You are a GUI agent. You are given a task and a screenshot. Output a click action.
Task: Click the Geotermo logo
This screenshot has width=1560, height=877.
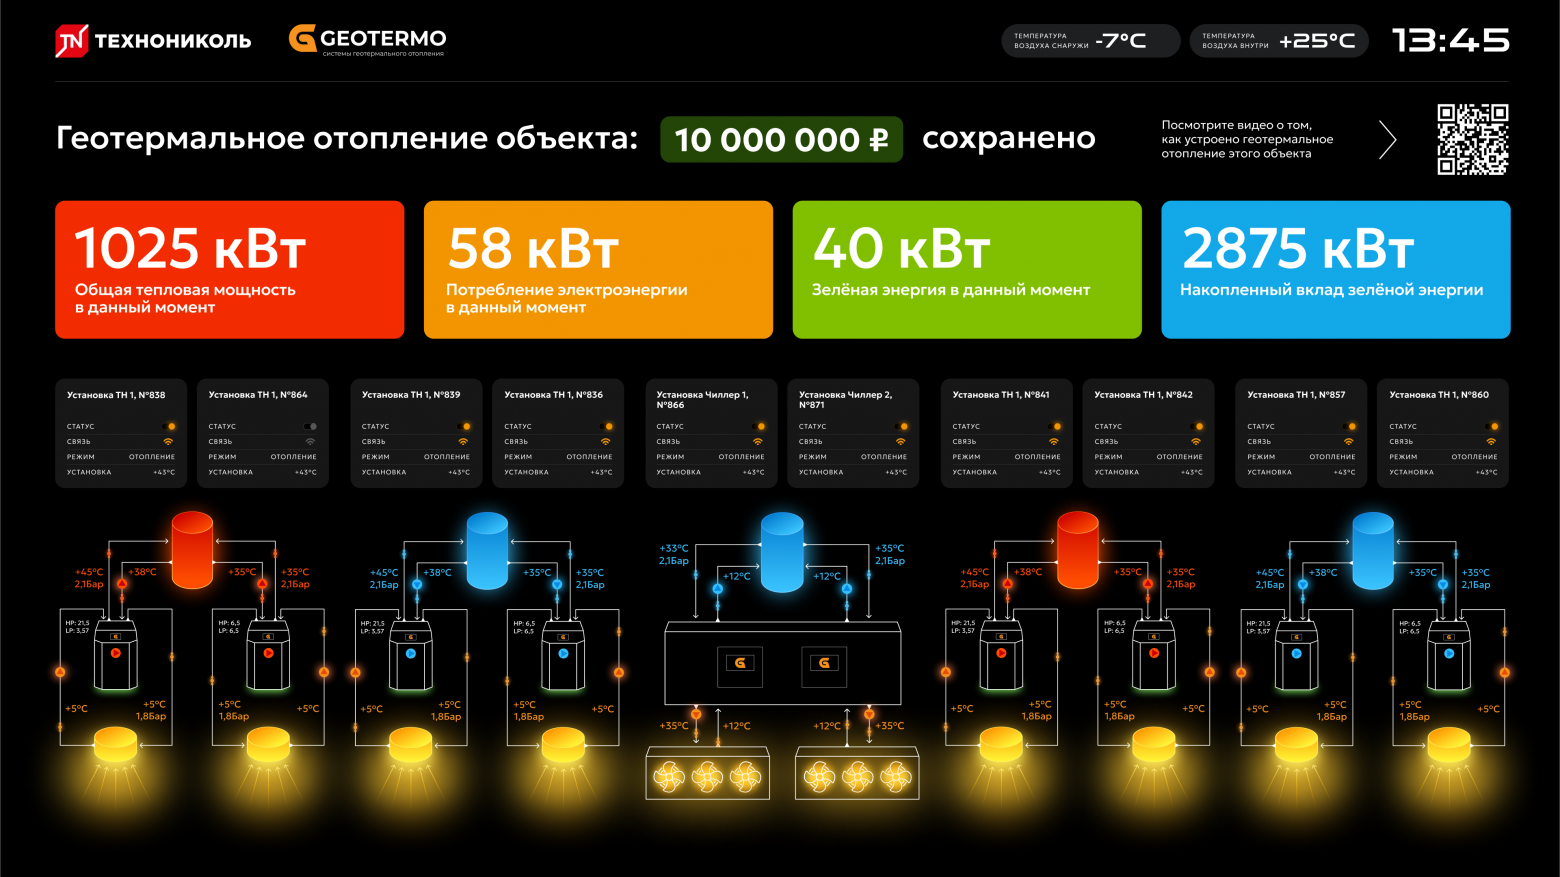click(367, 40)
